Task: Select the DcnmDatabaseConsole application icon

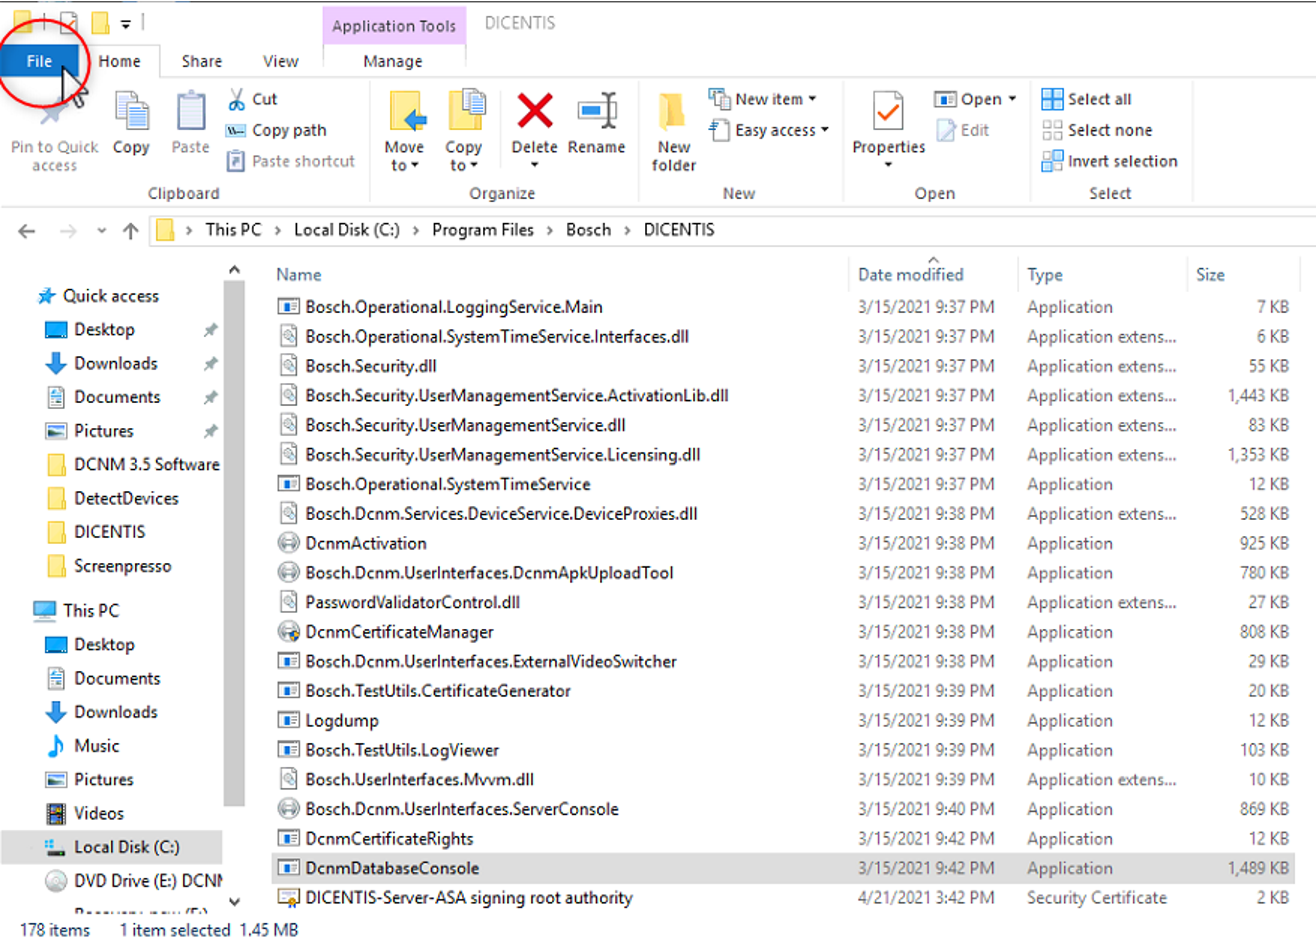Action: (x=288, y=868)
